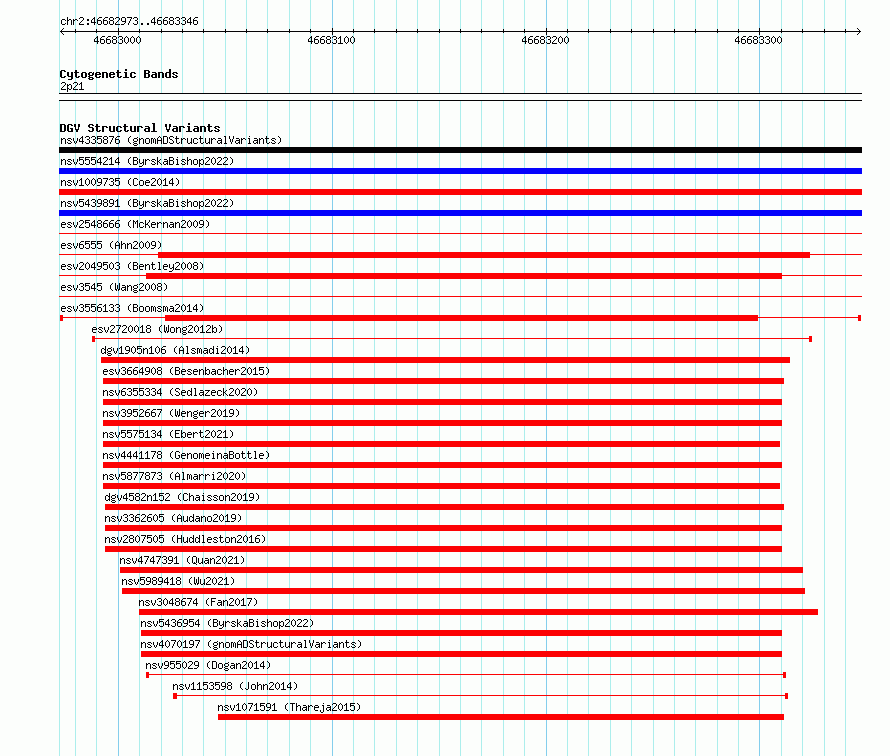Open nsv3362605 (Audano2019) label
The height and width of the screenshot is (756, 890).
coord(173,518)
